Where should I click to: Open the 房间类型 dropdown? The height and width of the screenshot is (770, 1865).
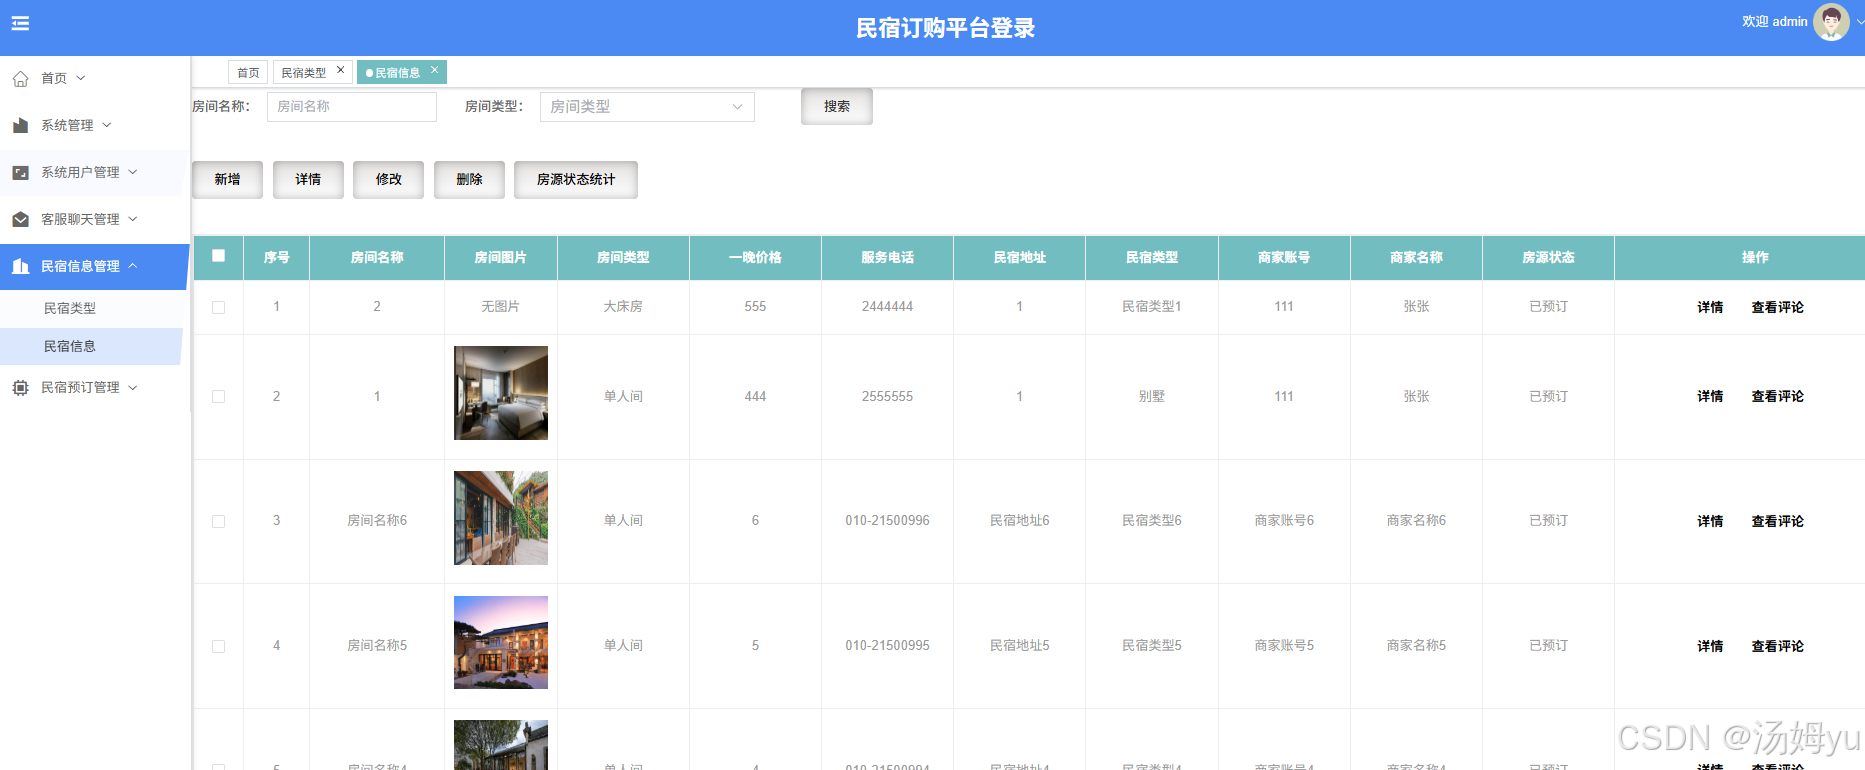(x=647, y=107)
